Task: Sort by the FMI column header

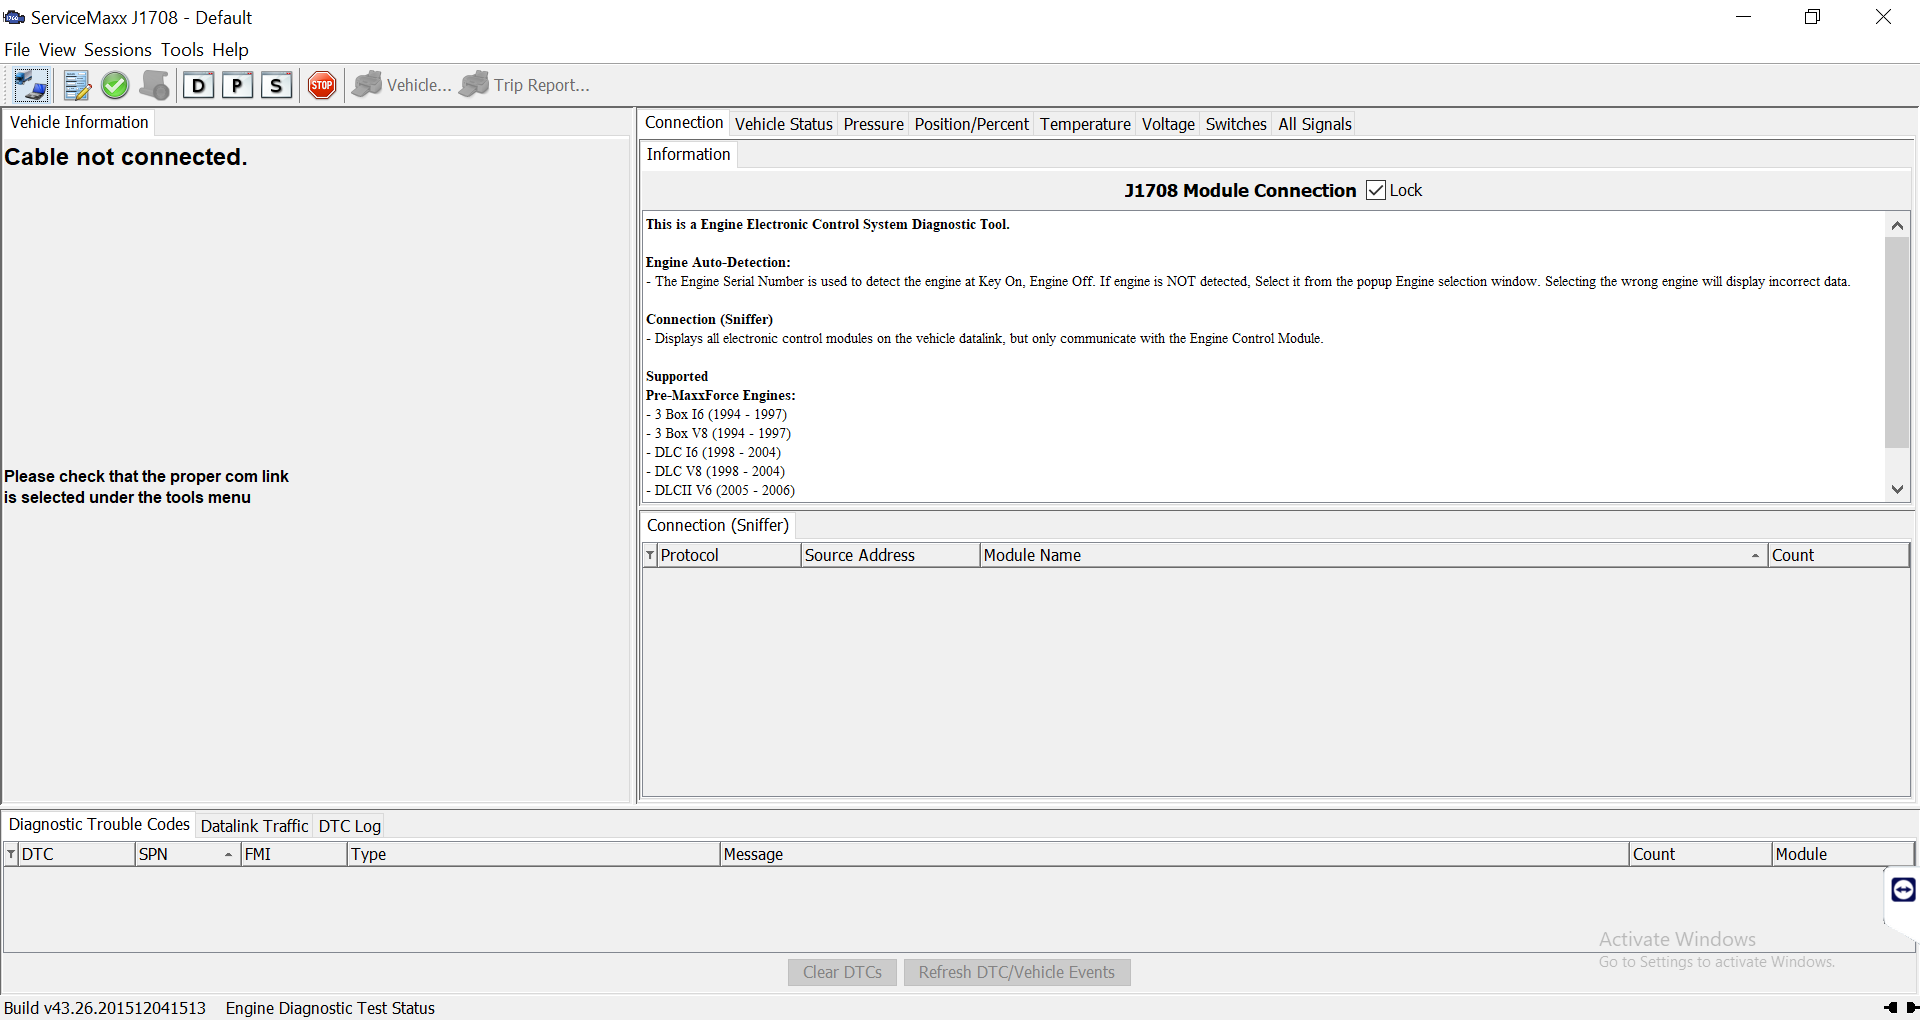Action: pos(293,854)
